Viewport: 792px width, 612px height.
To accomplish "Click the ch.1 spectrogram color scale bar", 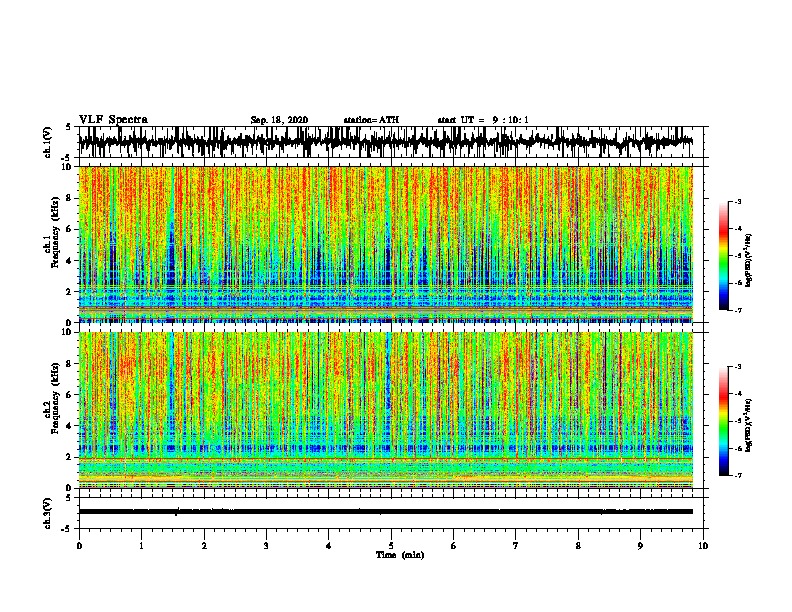I will tap(724, 256).
